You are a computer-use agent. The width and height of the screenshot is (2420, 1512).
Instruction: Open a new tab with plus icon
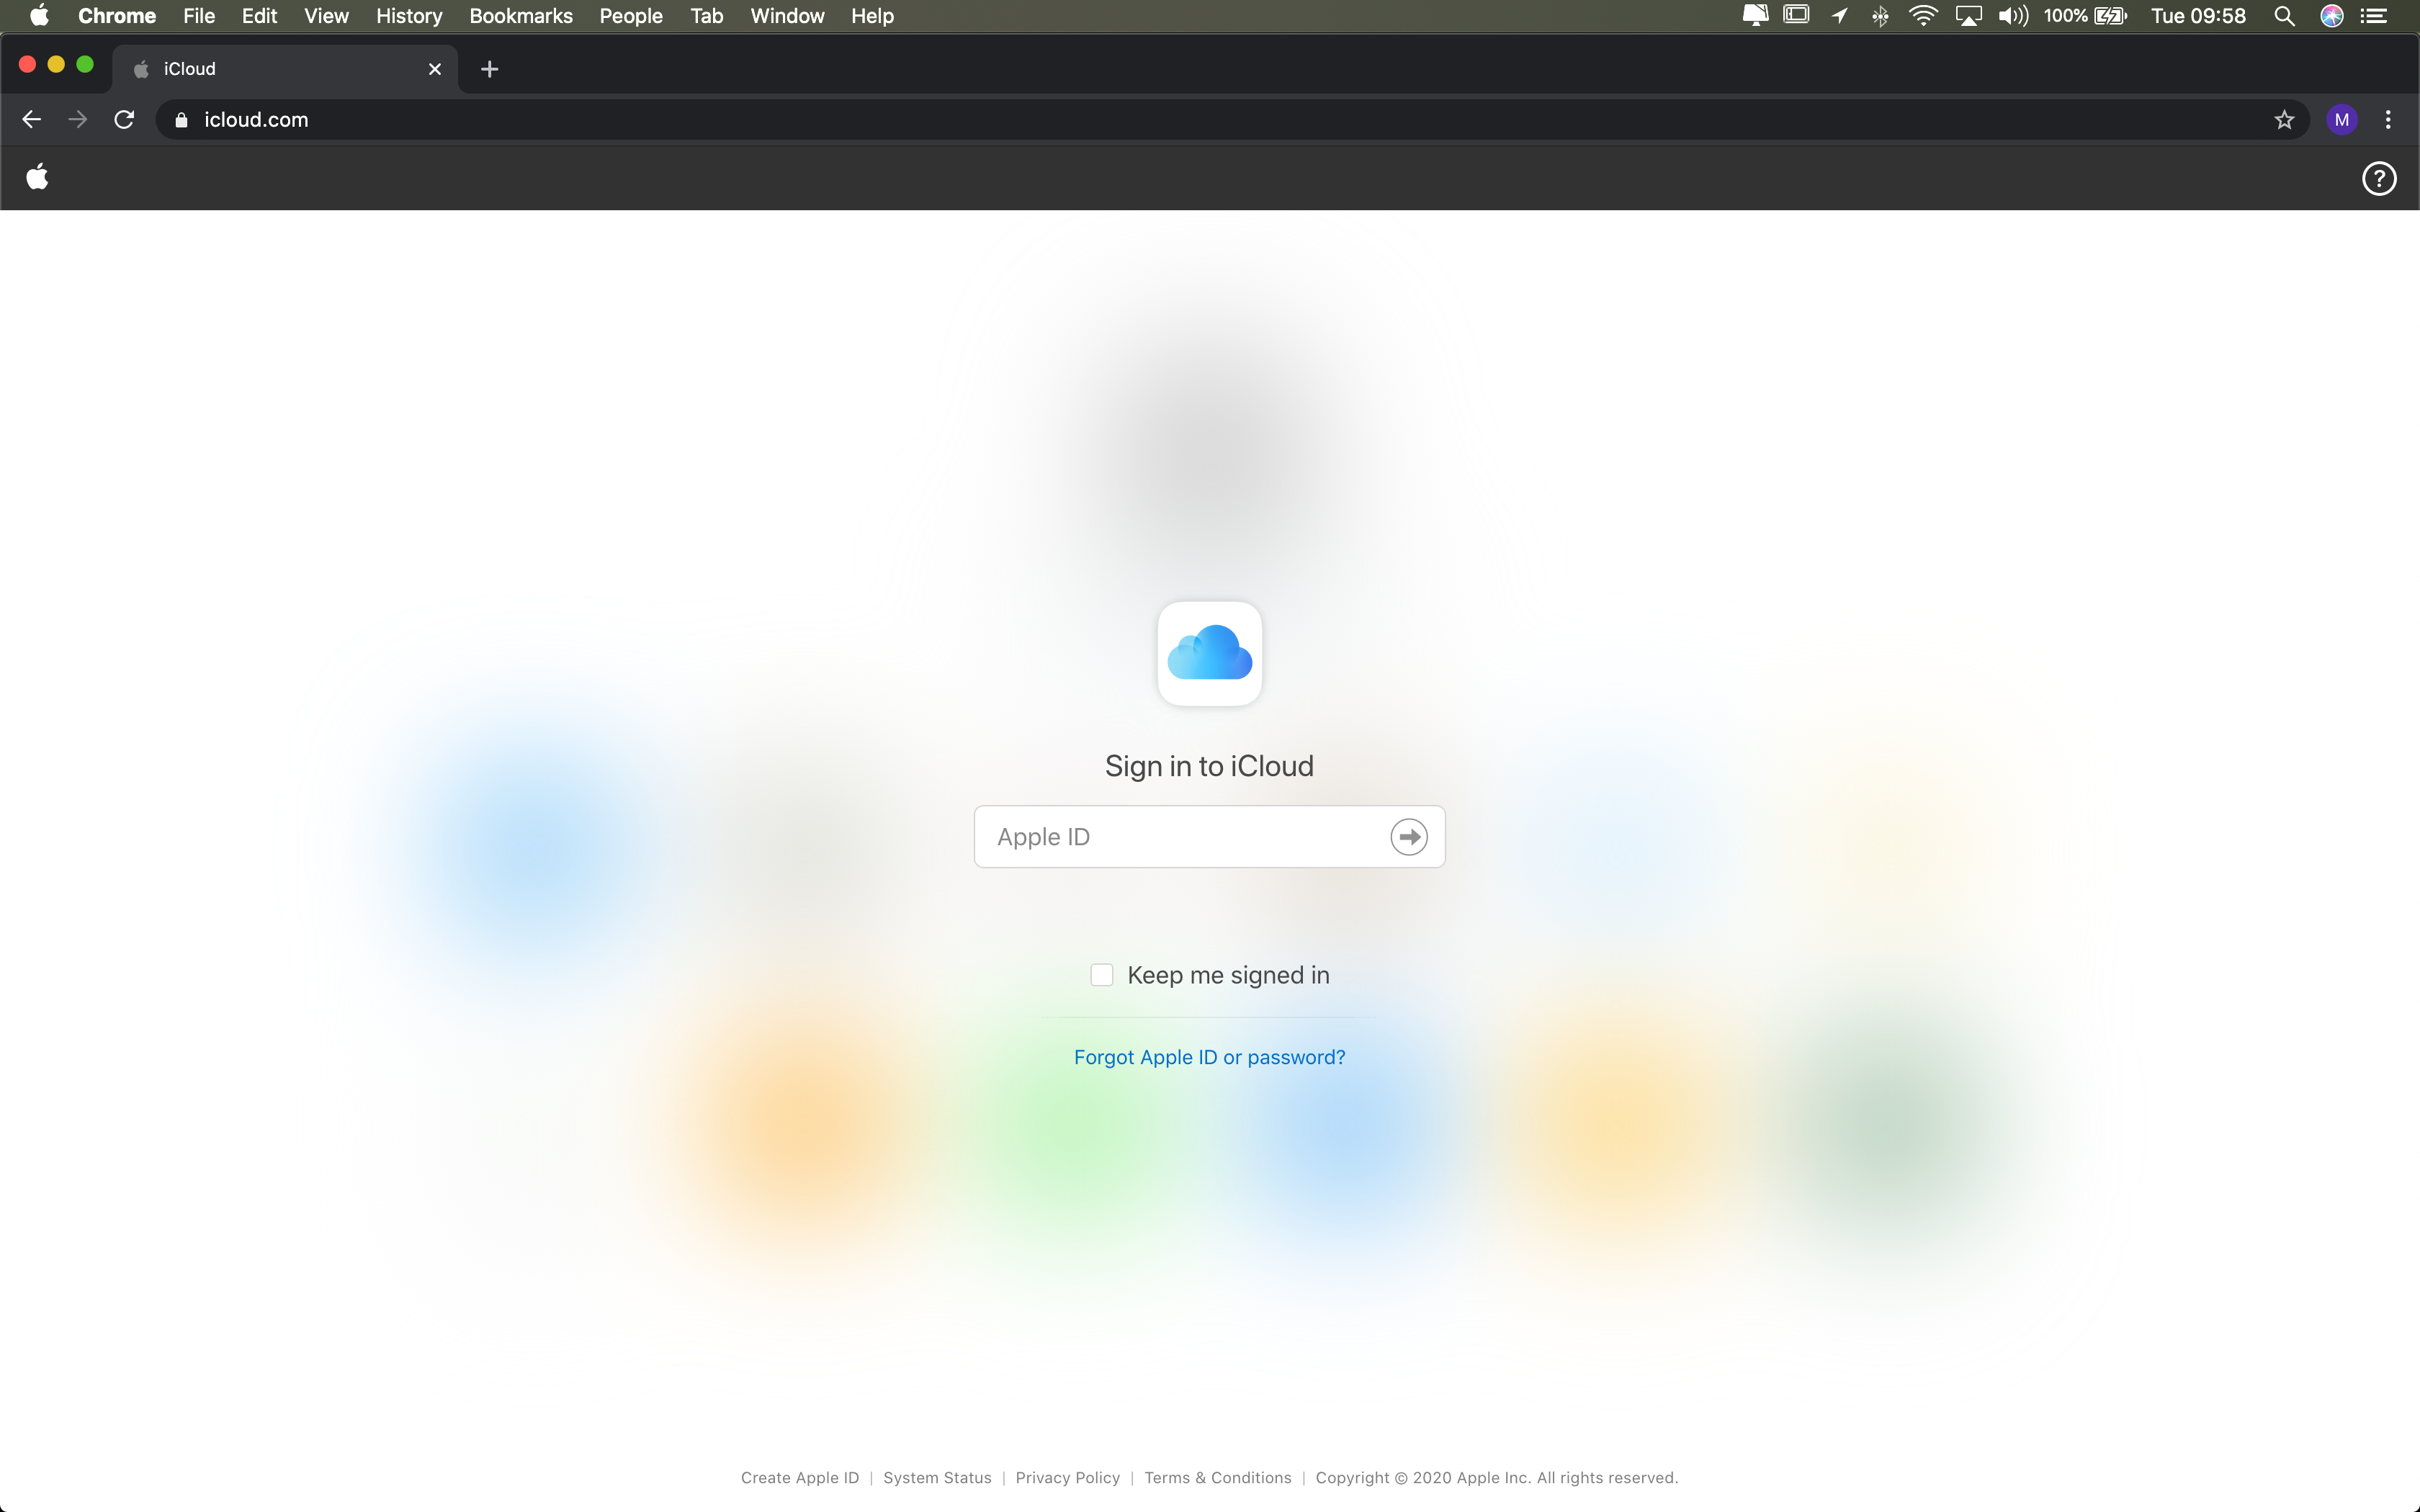coord(489,69)
